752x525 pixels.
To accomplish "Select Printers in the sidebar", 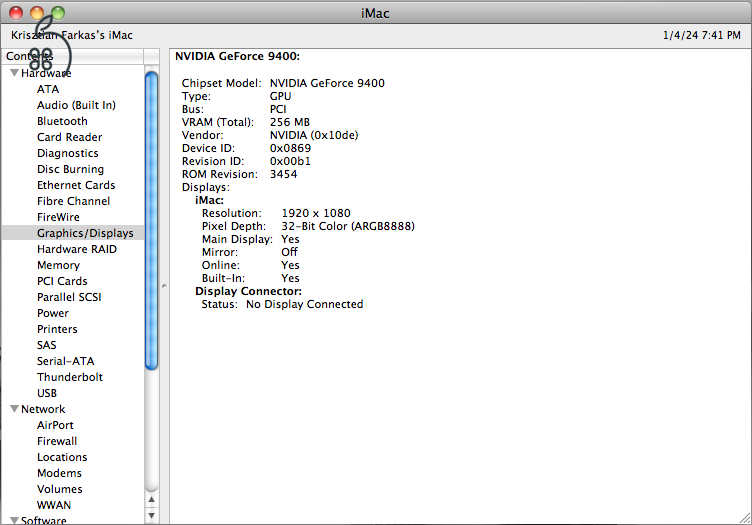I will coord(57,329).
